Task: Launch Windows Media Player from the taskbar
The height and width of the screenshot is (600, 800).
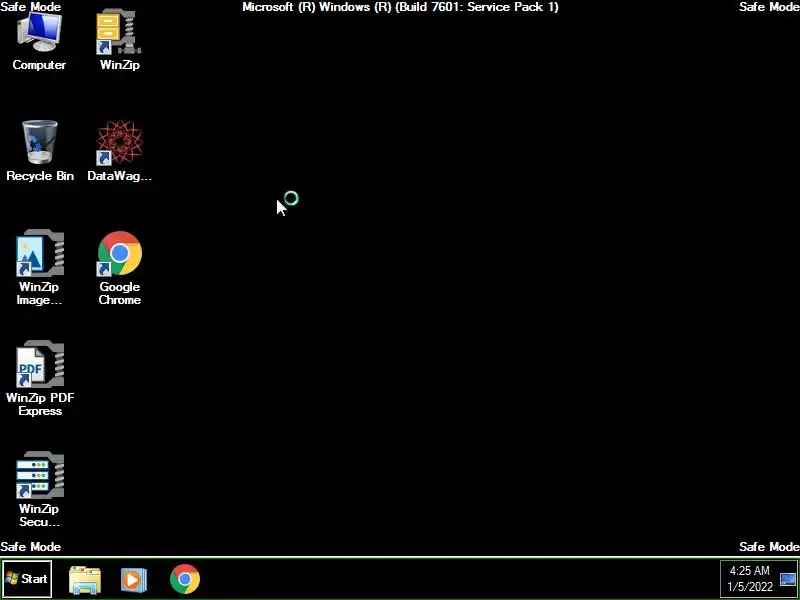Action: coord(134,580)
